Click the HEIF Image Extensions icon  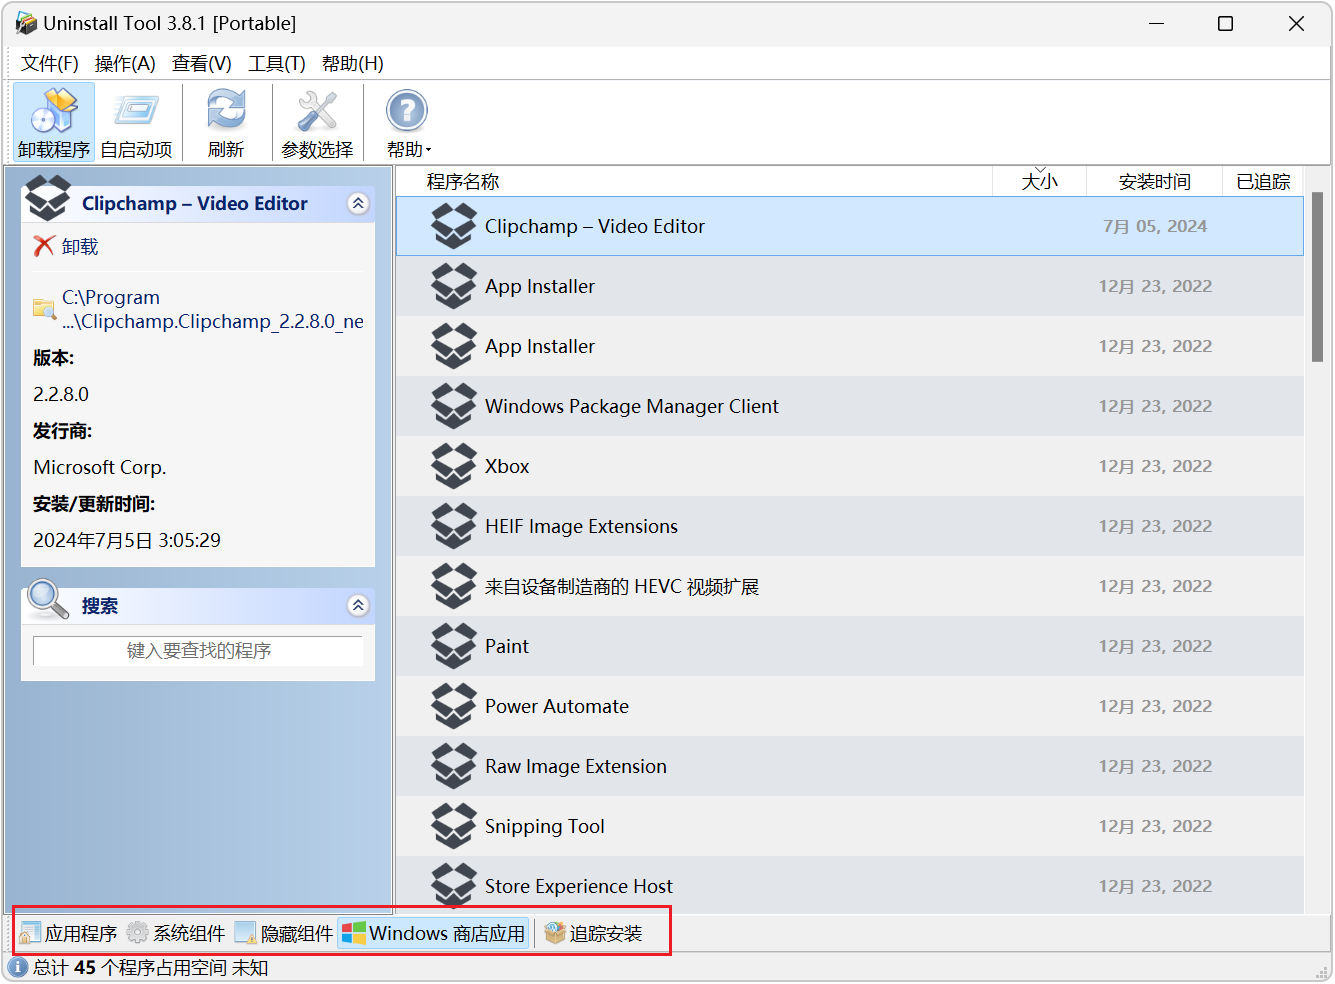pos(454,526)
